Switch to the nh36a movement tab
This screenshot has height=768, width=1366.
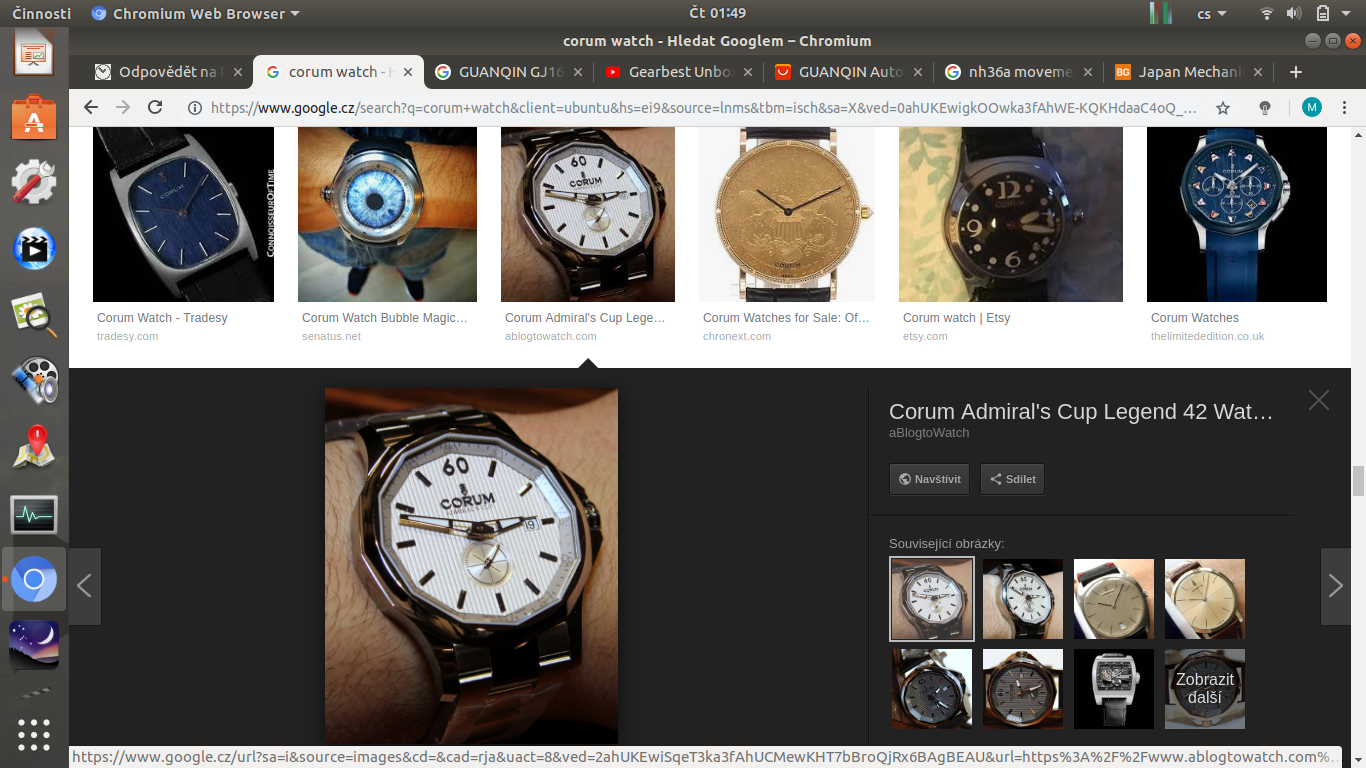[1018, 72]
